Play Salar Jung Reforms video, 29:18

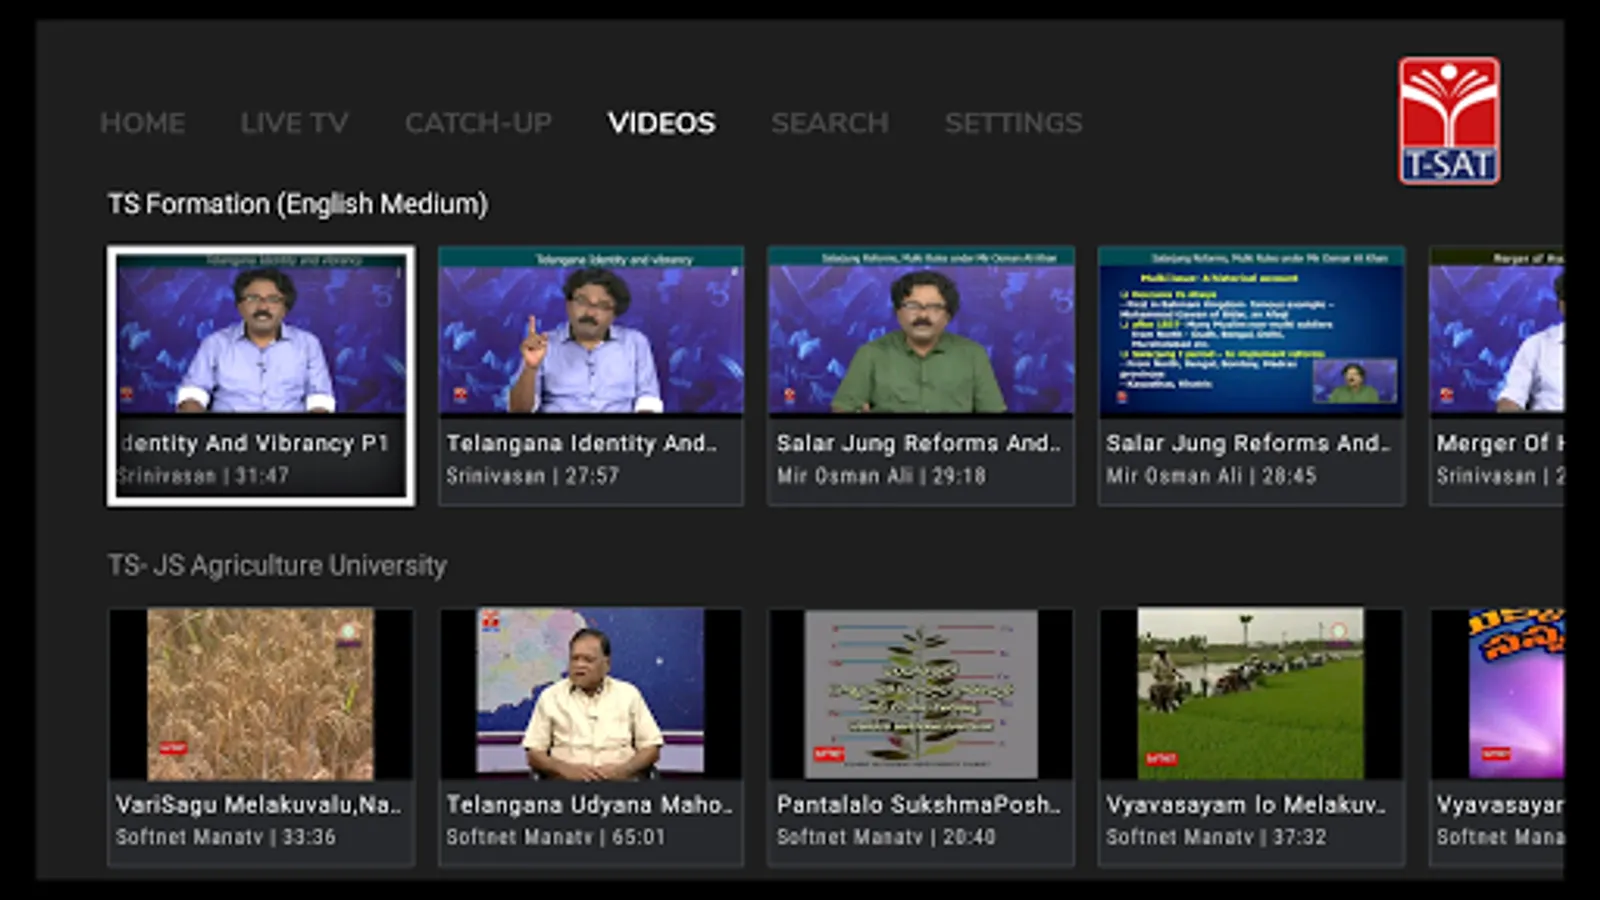tap(921, 375)
